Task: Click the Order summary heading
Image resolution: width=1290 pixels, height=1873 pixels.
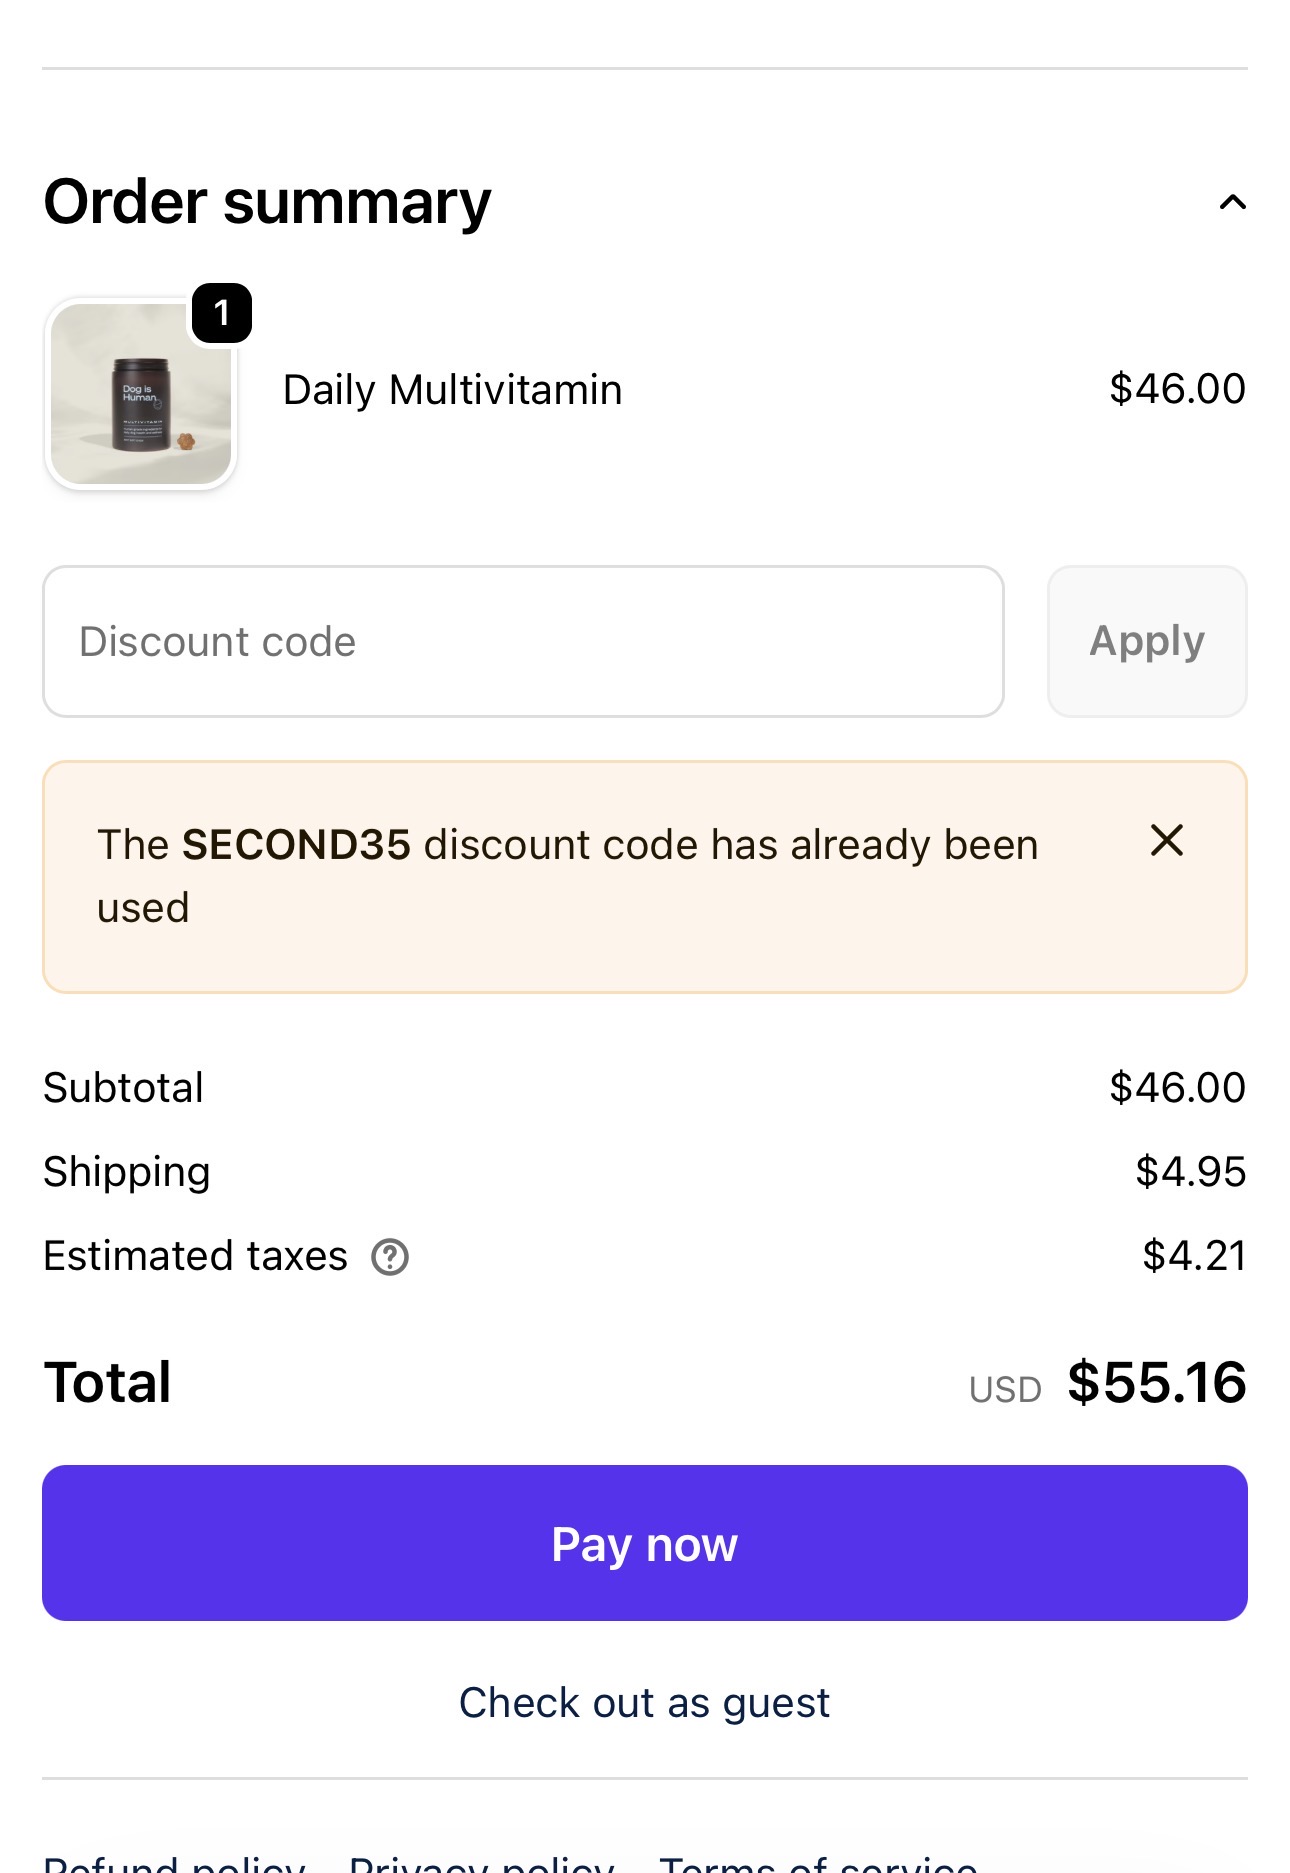Action: tap(268, 203)
